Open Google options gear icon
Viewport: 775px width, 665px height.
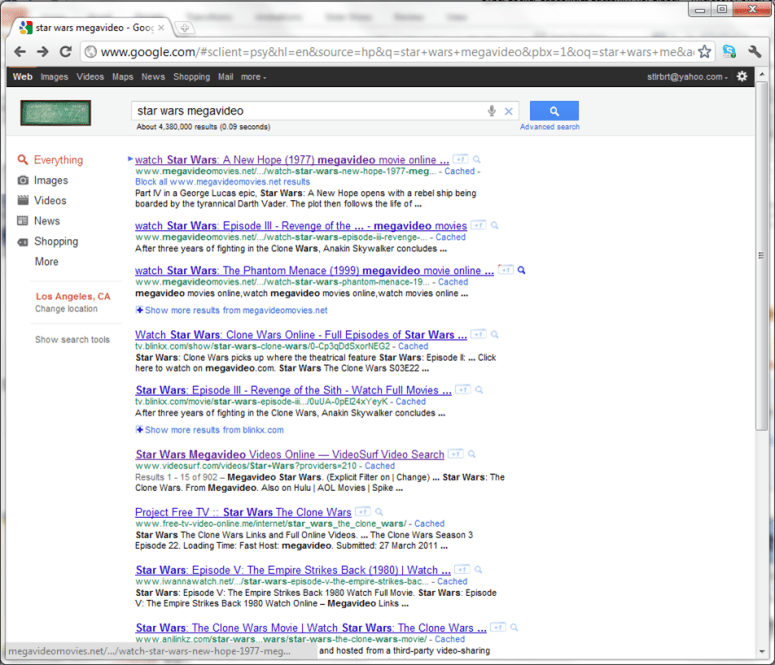742,77
